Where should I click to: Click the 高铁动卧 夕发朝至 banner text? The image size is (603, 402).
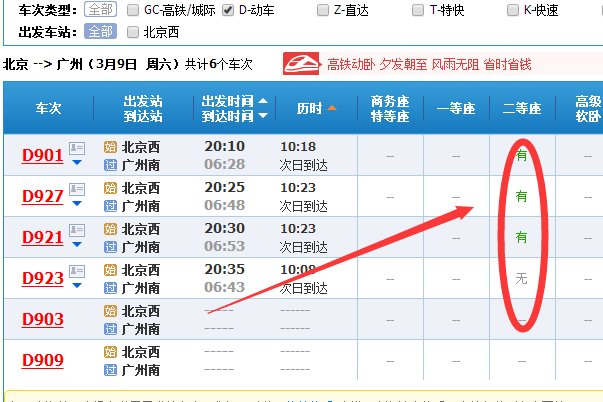pos(429,64)
